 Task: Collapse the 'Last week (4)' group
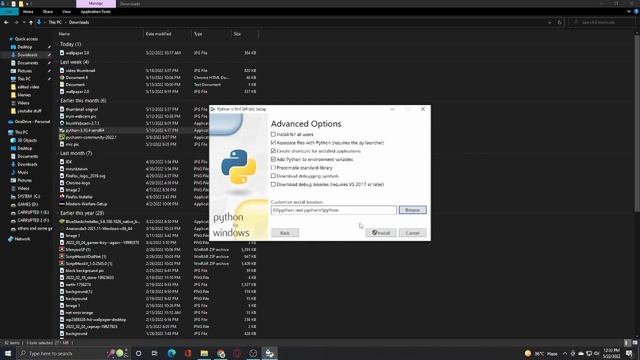[58, 62]
